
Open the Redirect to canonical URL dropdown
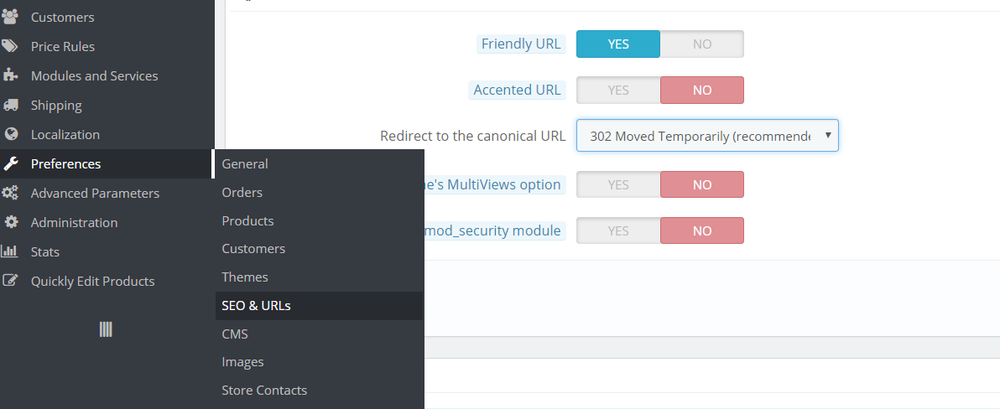(x=707, y=136)
